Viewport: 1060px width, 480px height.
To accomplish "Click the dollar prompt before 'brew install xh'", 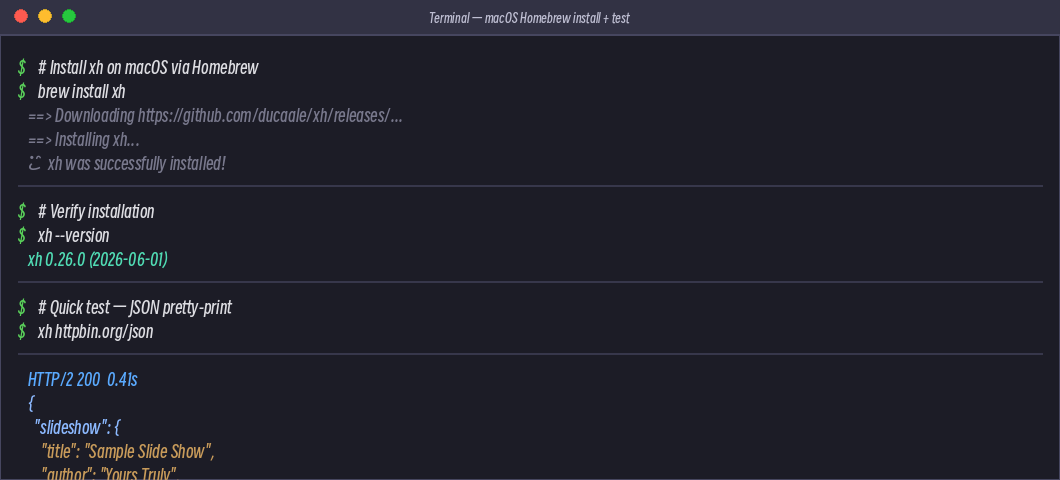I will coord(22,92).
